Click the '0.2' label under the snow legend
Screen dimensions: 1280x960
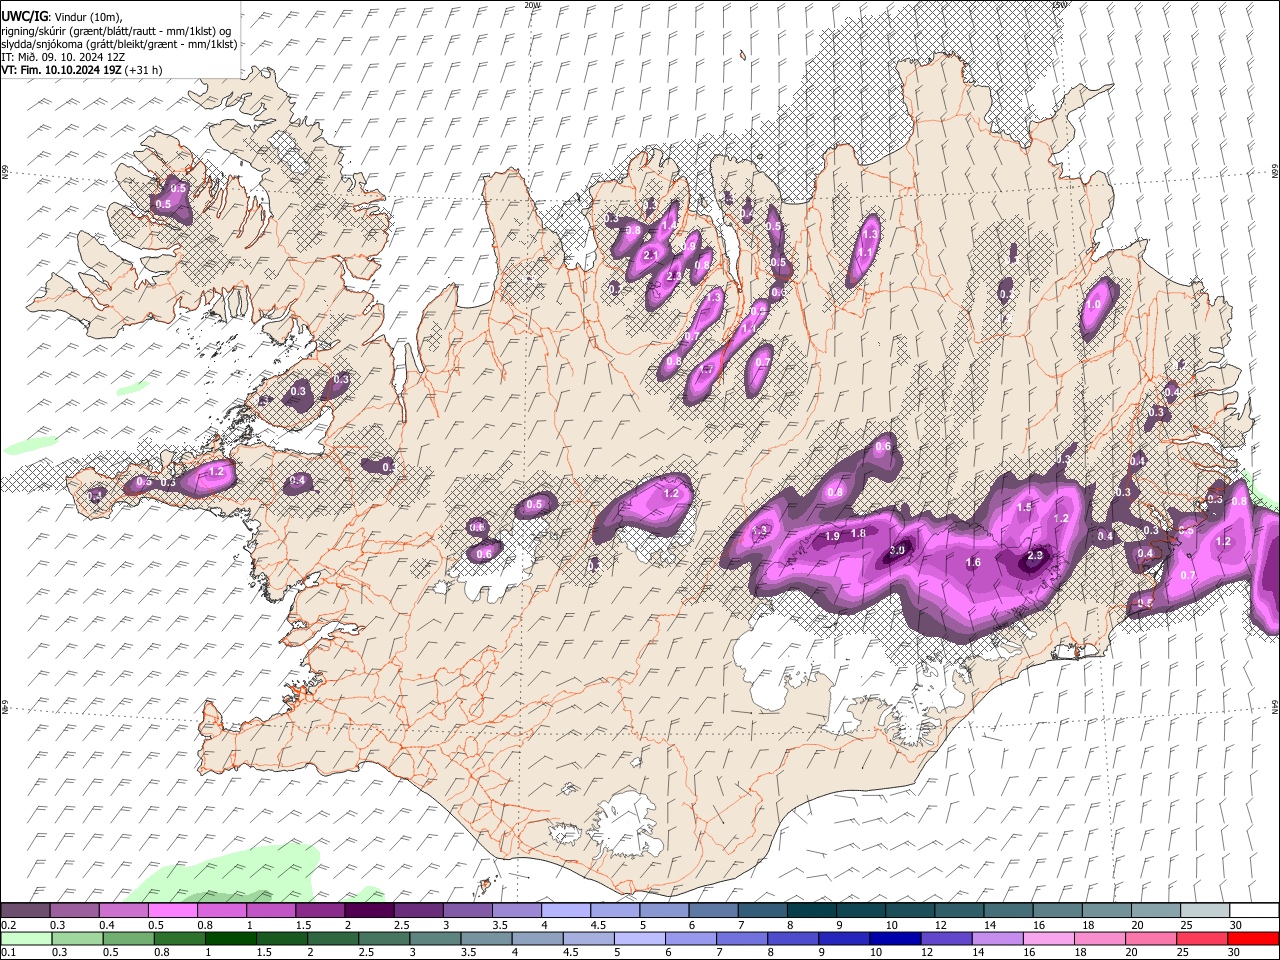tap(9, 925)
